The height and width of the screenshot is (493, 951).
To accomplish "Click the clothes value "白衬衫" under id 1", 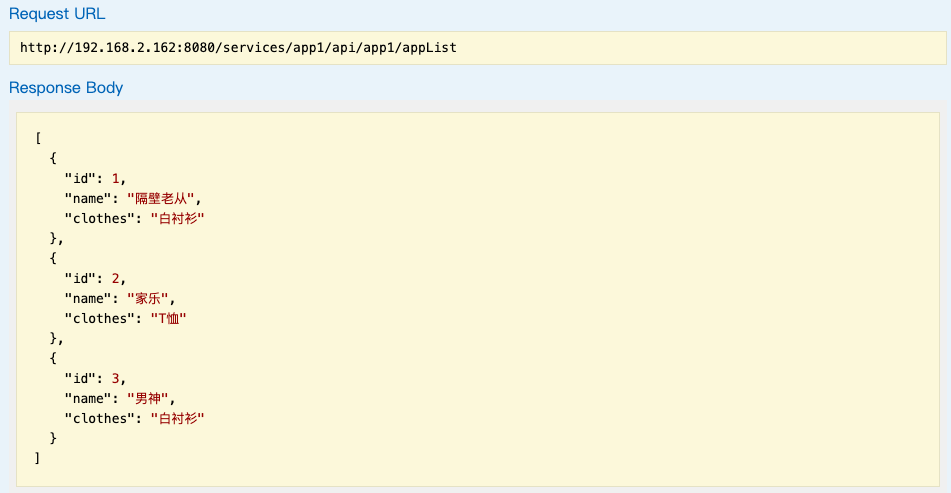I will [x=177, y=218].
